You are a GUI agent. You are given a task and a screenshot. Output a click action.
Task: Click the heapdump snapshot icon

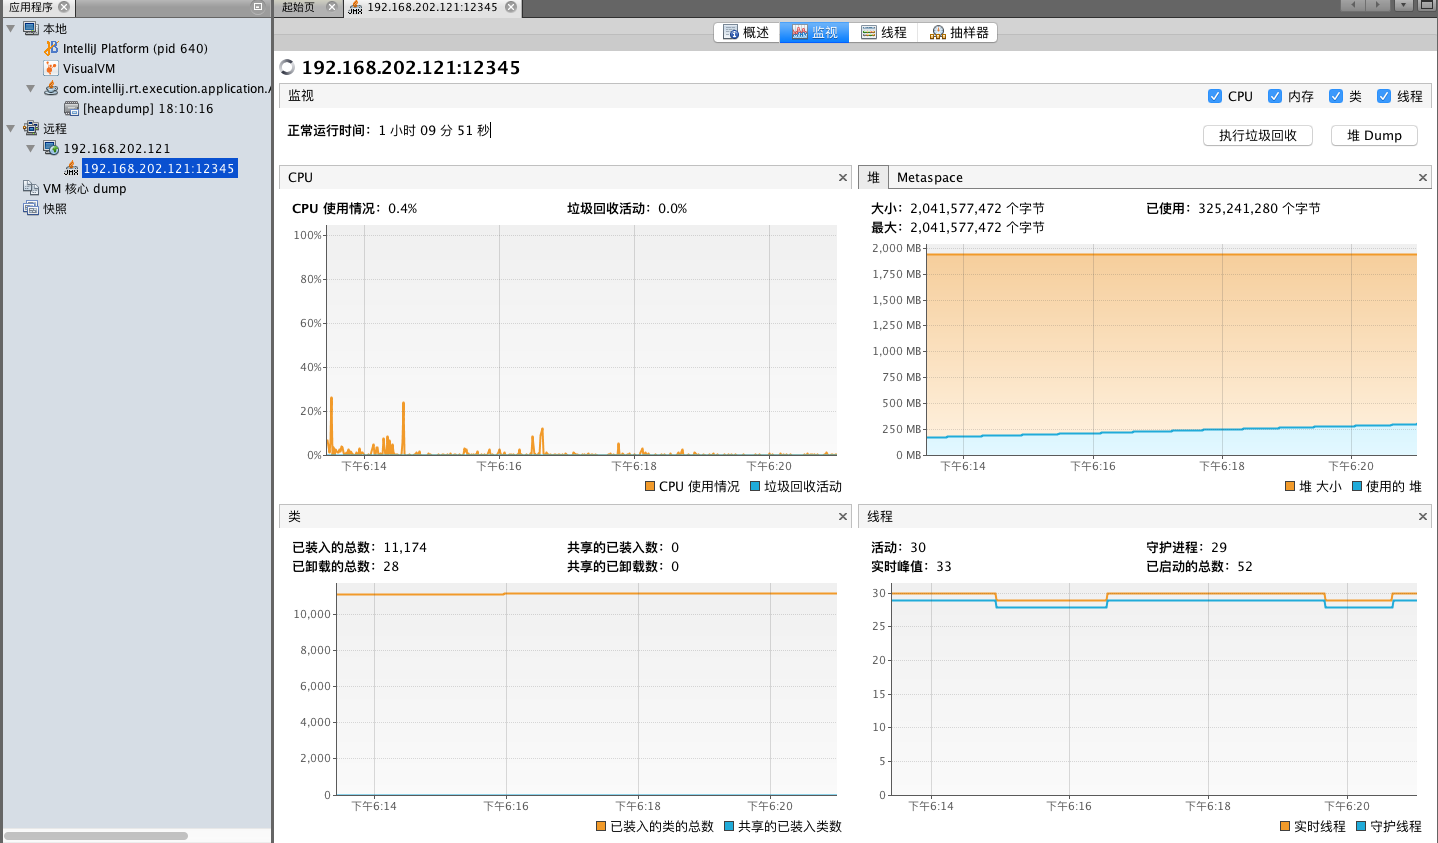coord(71,108)
